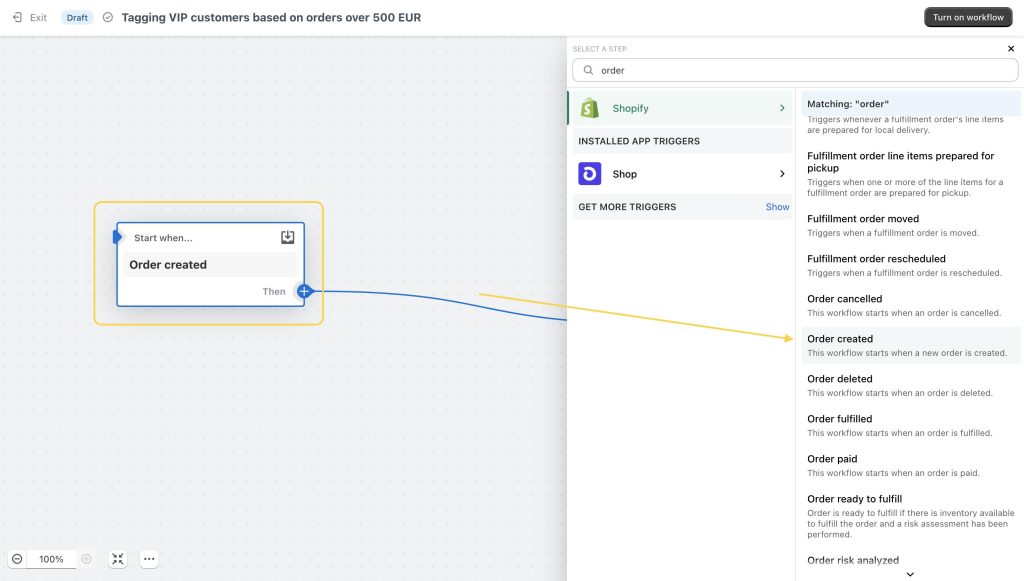The image size is (1024, 581).
Task: Click the trigger icon on the Order created card
Action: point(287,236)
